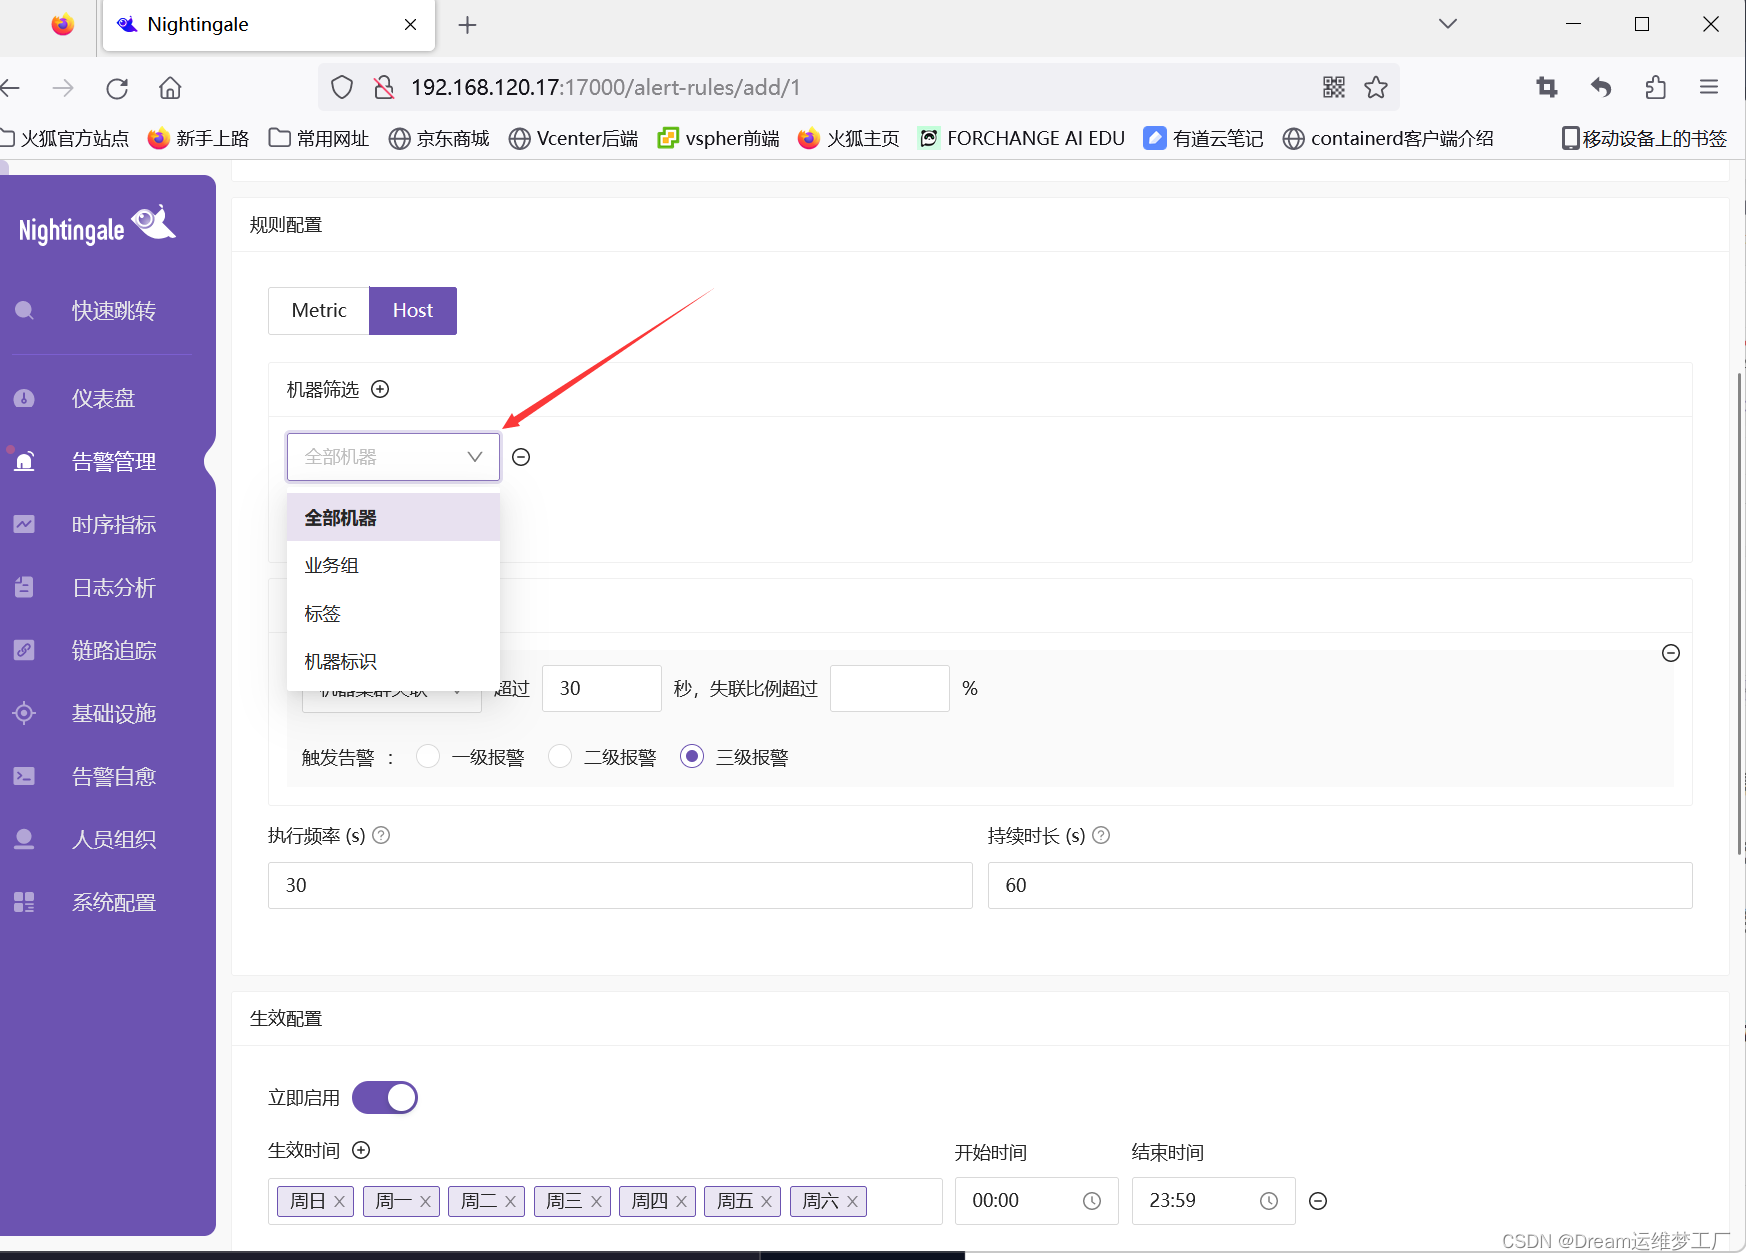This screenshot has width=1746, height=1260.
Task: Click the Nightingale logo
Action: (97, 226)
